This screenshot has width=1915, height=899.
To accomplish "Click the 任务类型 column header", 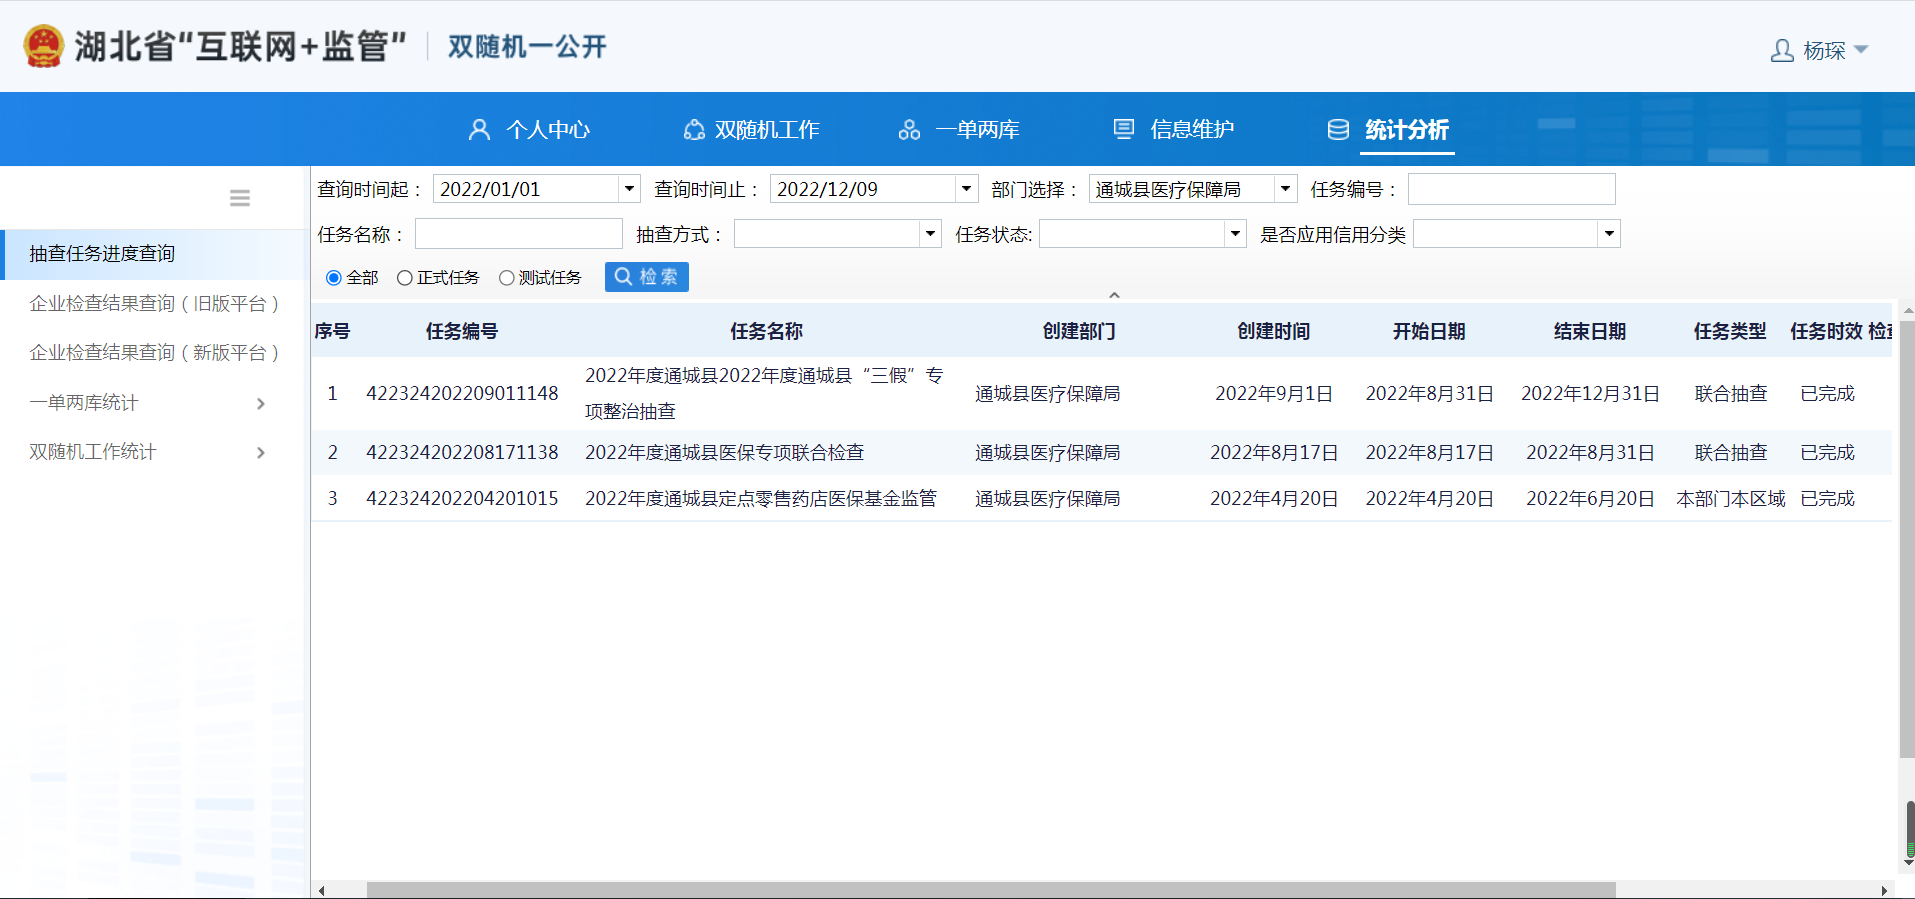I will 1731,331.
